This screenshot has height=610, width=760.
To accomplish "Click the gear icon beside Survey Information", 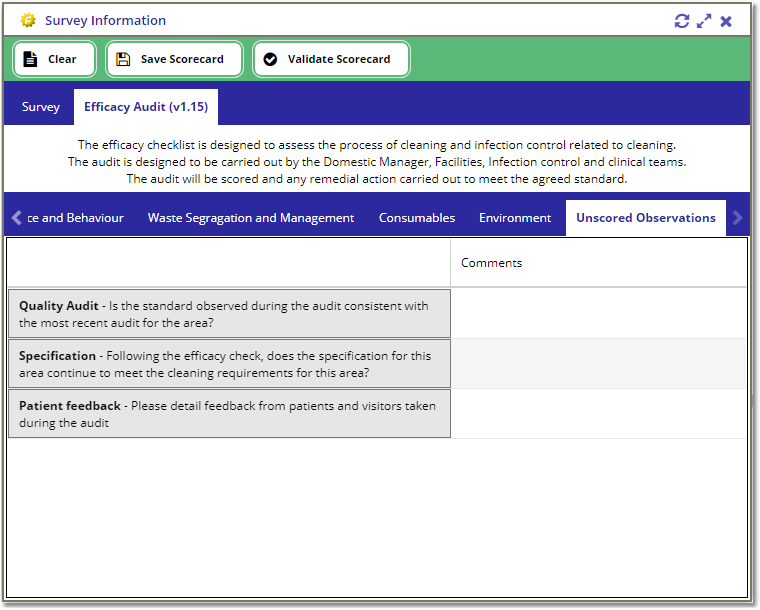I will [28, 20].
